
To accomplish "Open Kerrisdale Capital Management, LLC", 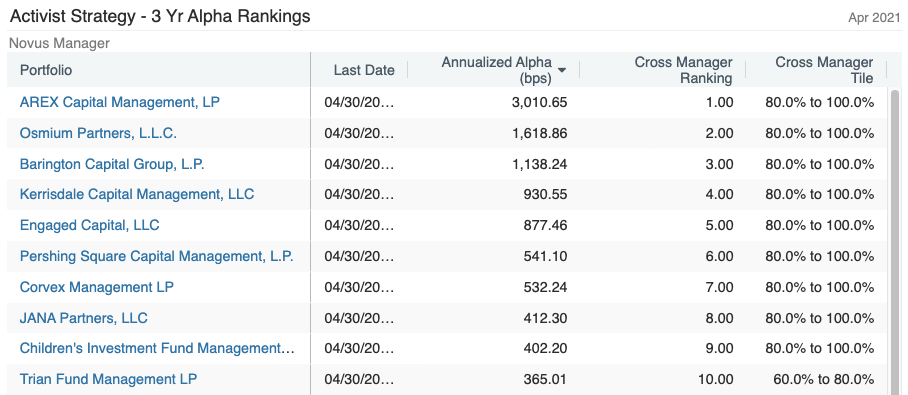I will click(137, 194).
